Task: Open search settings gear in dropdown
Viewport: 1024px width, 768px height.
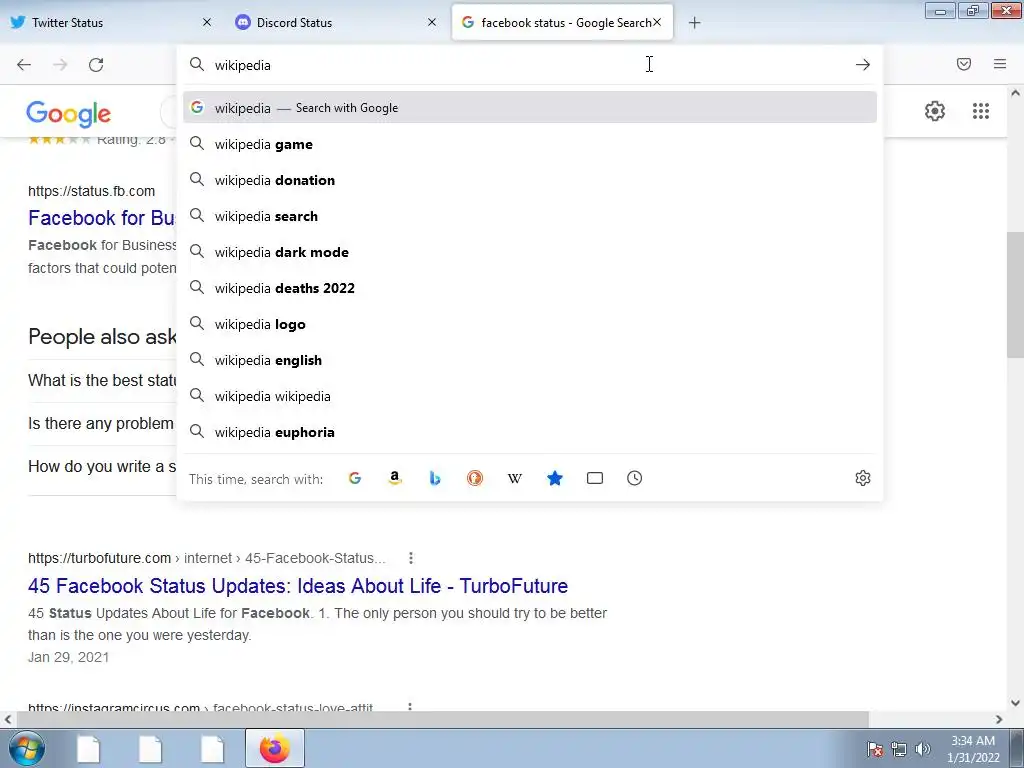Action: point(863,478)
